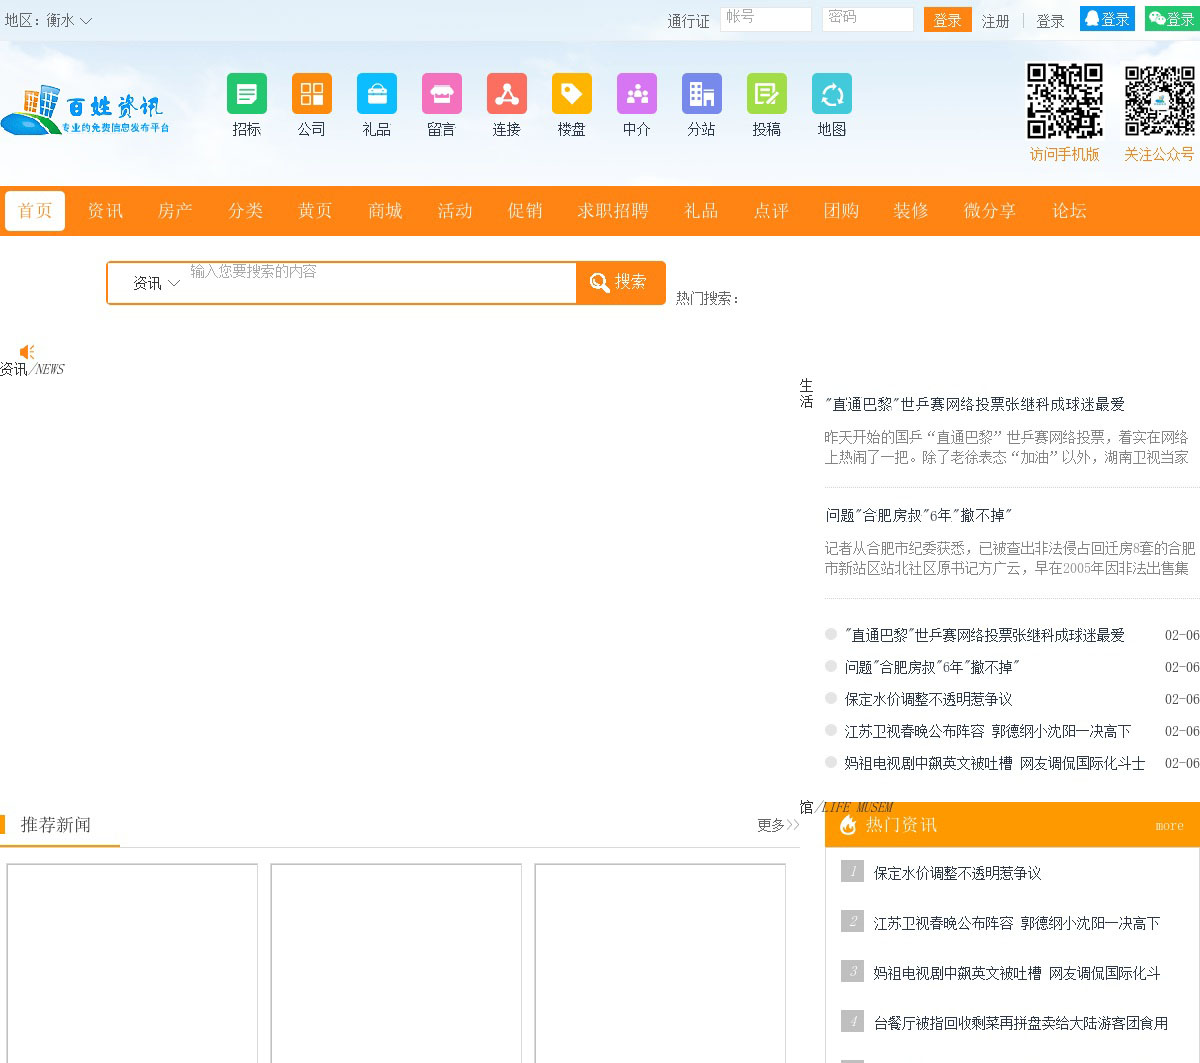Select the 中介 purple people icon
The image size is (1200, 1063).
click(636, 94)
